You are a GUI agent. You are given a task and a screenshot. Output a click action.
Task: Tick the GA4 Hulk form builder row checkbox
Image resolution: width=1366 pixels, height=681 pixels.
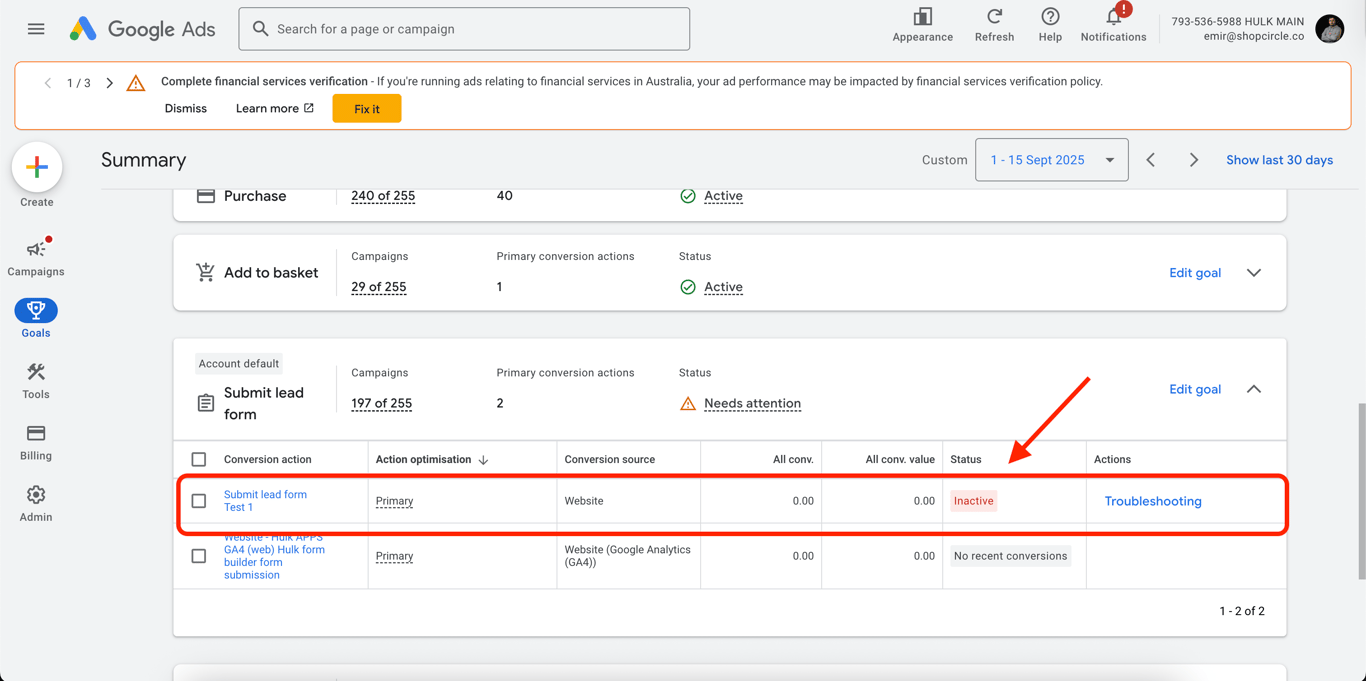[199, 556]
